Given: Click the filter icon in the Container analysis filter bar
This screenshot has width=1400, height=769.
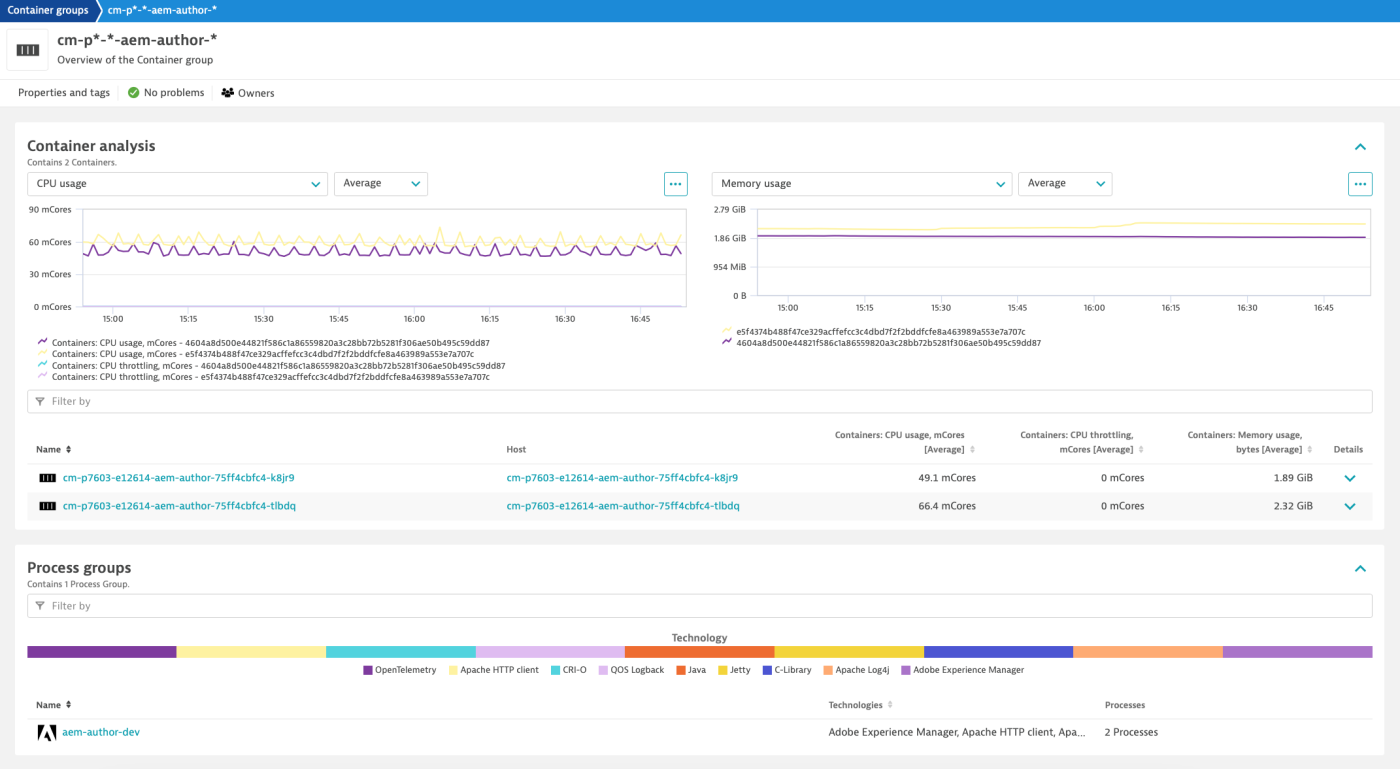Looking at the screenshot, I should [39, 400].
